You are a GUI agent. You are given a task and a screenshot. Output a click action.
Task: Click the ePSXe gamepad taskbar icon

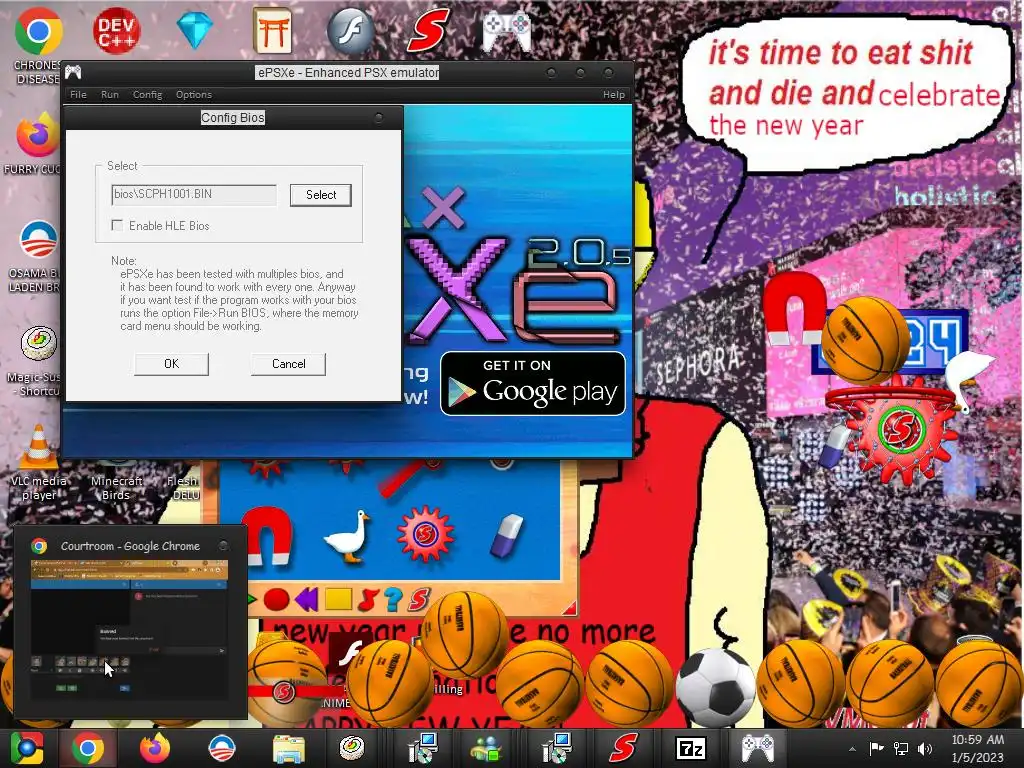[x=757, y=748]
